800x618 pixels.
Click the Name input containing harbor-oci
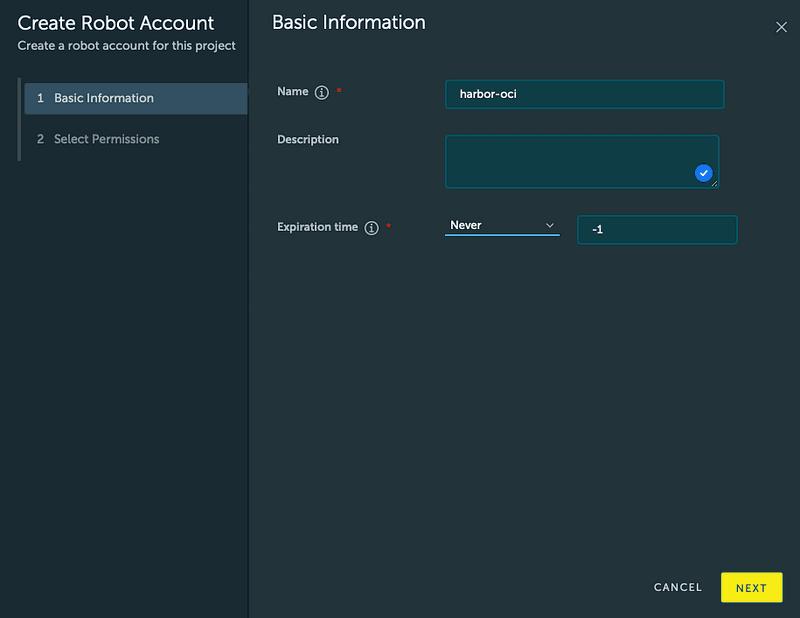pos(585,94)
